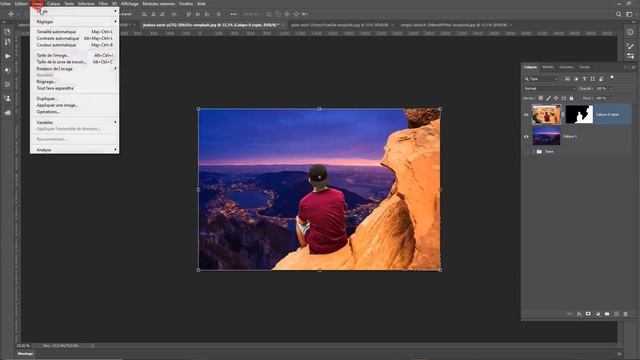
Task: Toggle lock all padlock icon
Action: click(571, 98)
